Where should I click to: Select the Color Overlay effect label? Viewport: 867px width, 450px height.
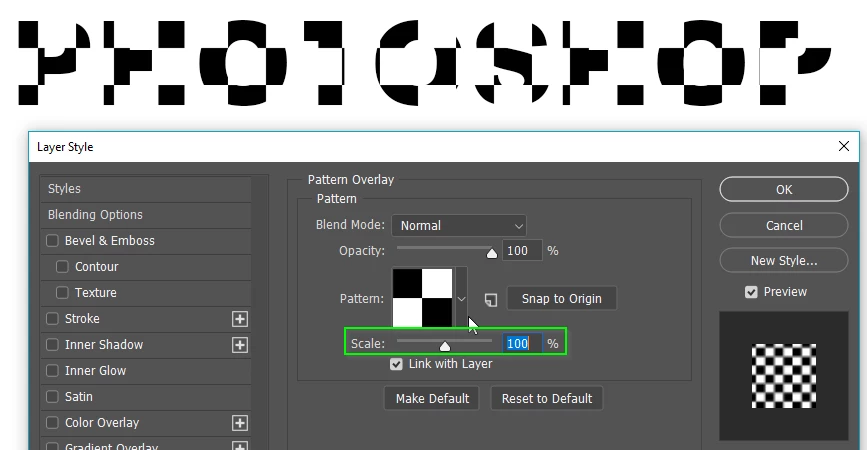coord(102,422)
